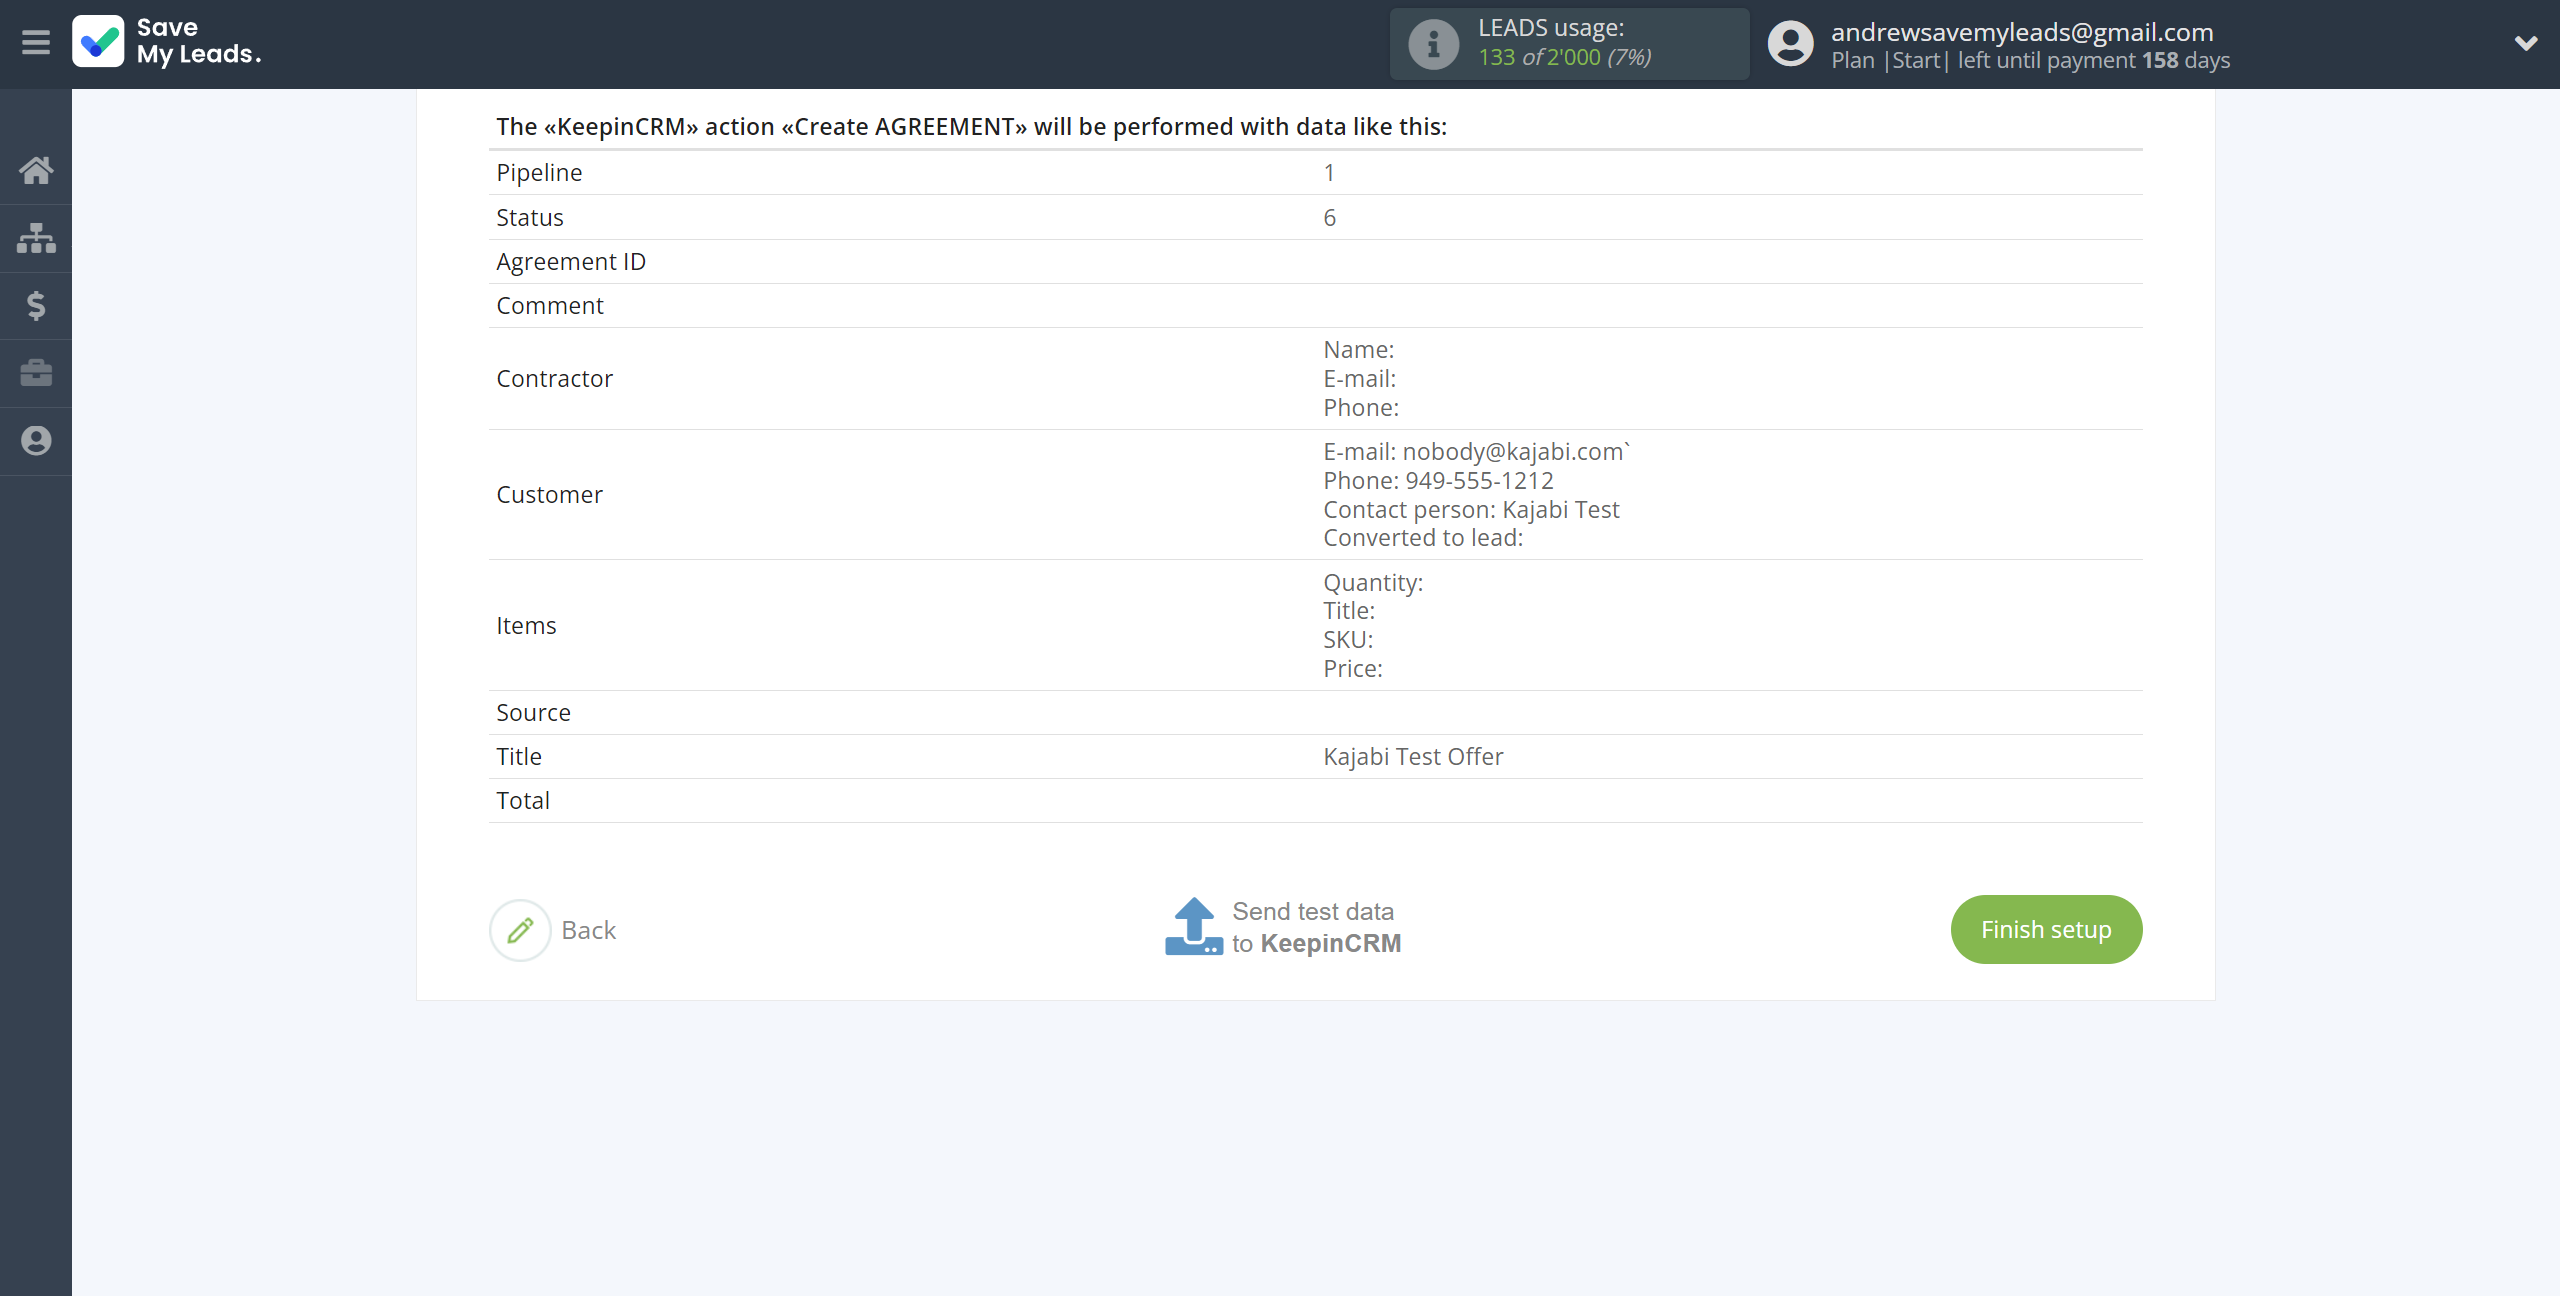
Task: Select the Agreement ID row label
Action: pyautogui.click(x=571, y=261)
